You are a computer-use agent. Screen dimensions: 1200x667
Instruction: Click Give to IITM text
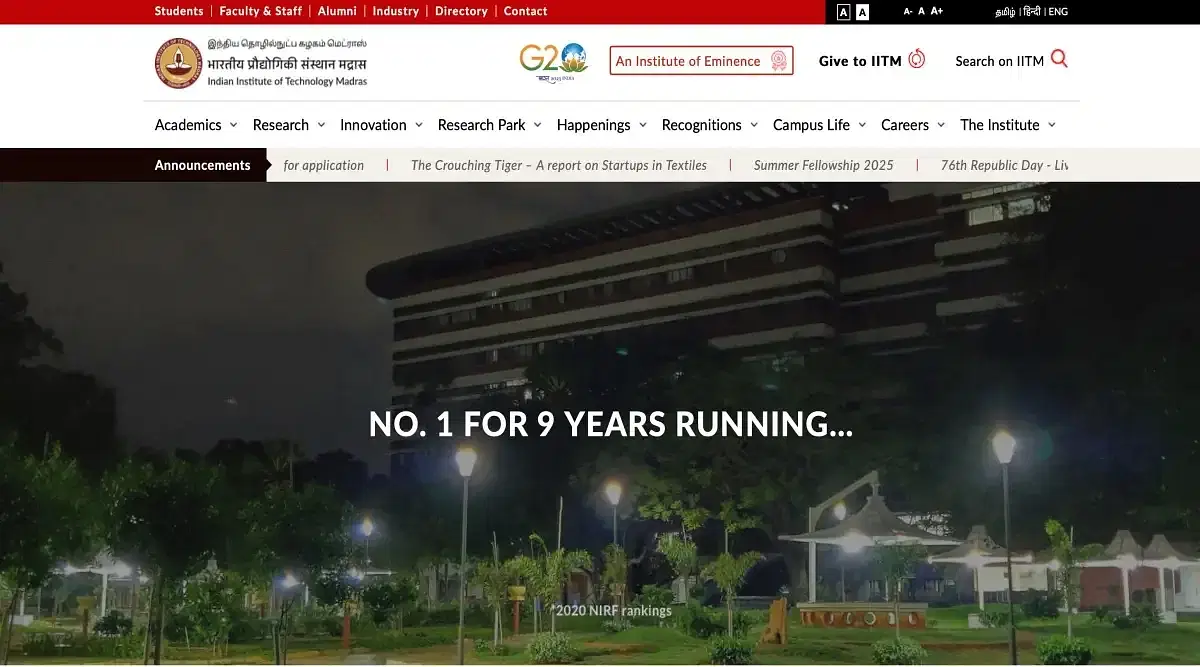tap(860, 61)
